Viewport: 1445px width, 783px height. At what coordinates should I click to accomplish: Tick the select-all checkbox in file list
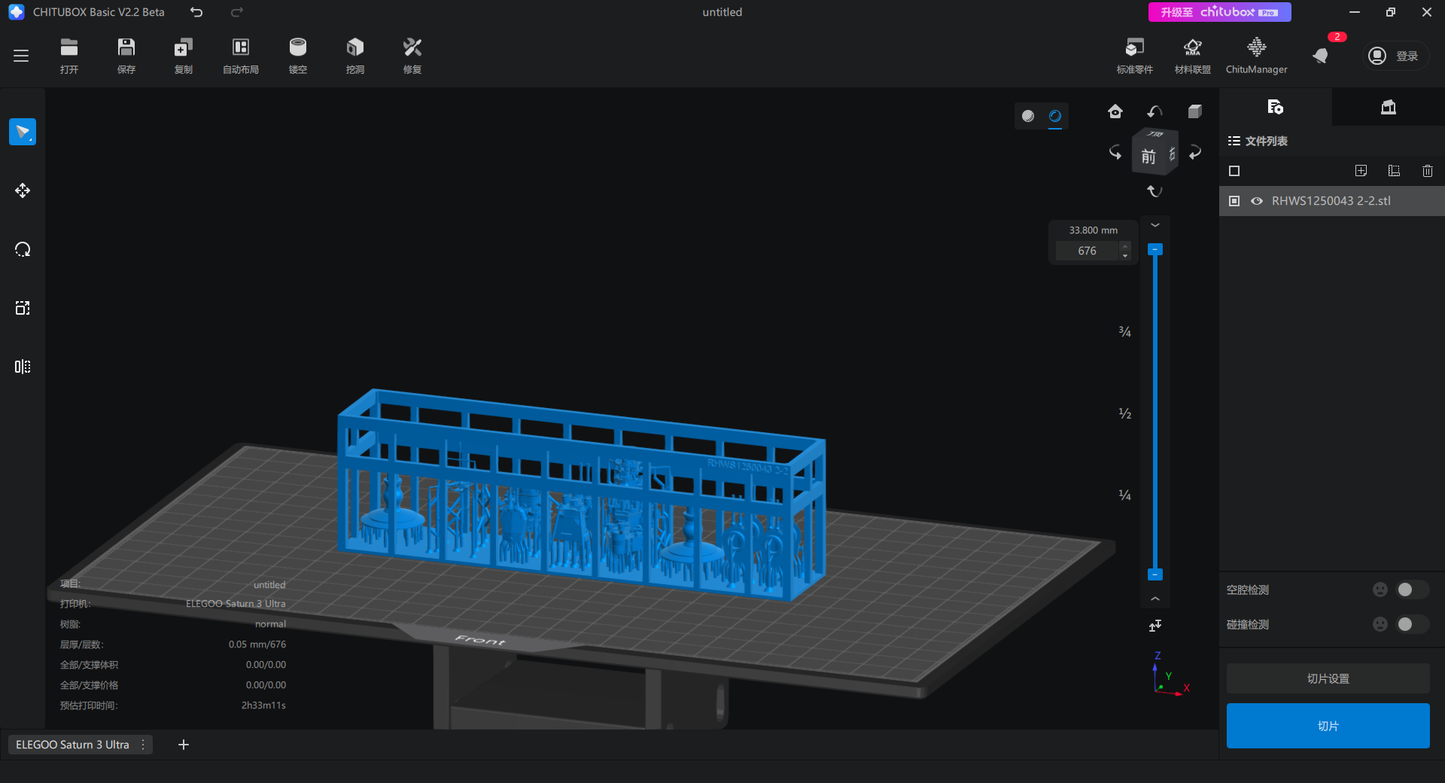[x=1234, y=171]
